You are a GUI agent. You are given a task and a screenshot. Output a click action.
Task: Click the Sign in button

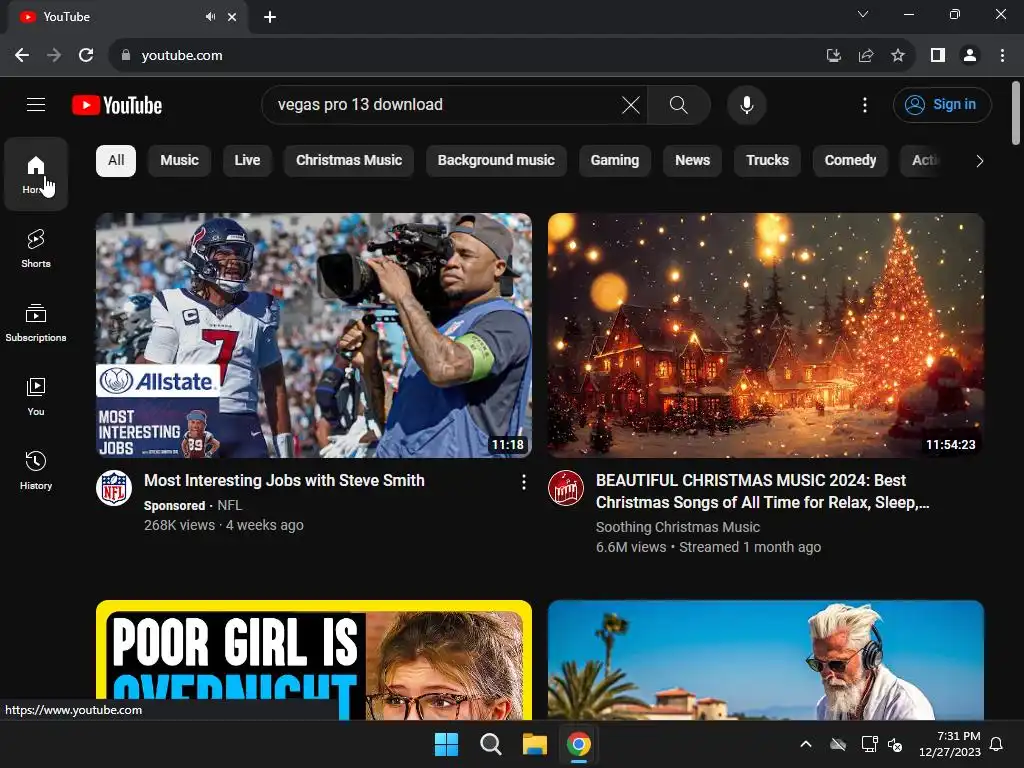[x=942, y=104]
